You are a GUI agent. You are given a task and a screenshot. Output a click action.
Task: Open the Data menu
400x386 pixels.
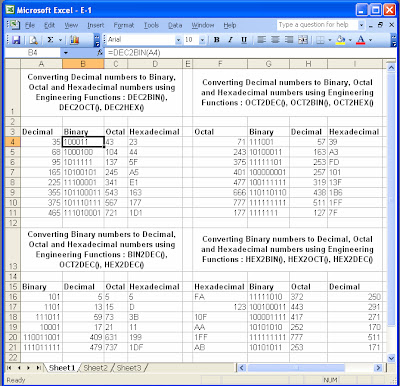pos(175,25)
